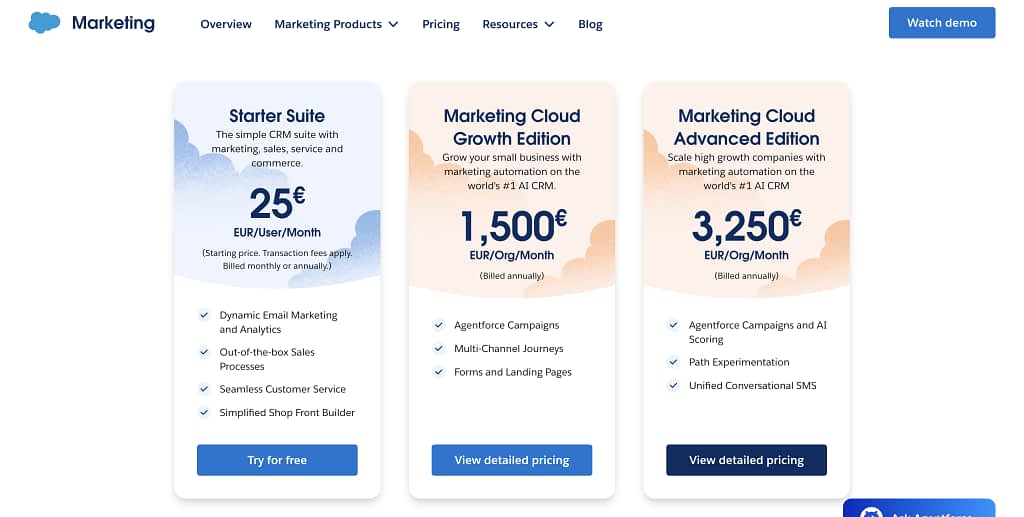1024x517 pixels.
Task: Click the Seamless Customer Service text
Action: [x=283, y=389]
